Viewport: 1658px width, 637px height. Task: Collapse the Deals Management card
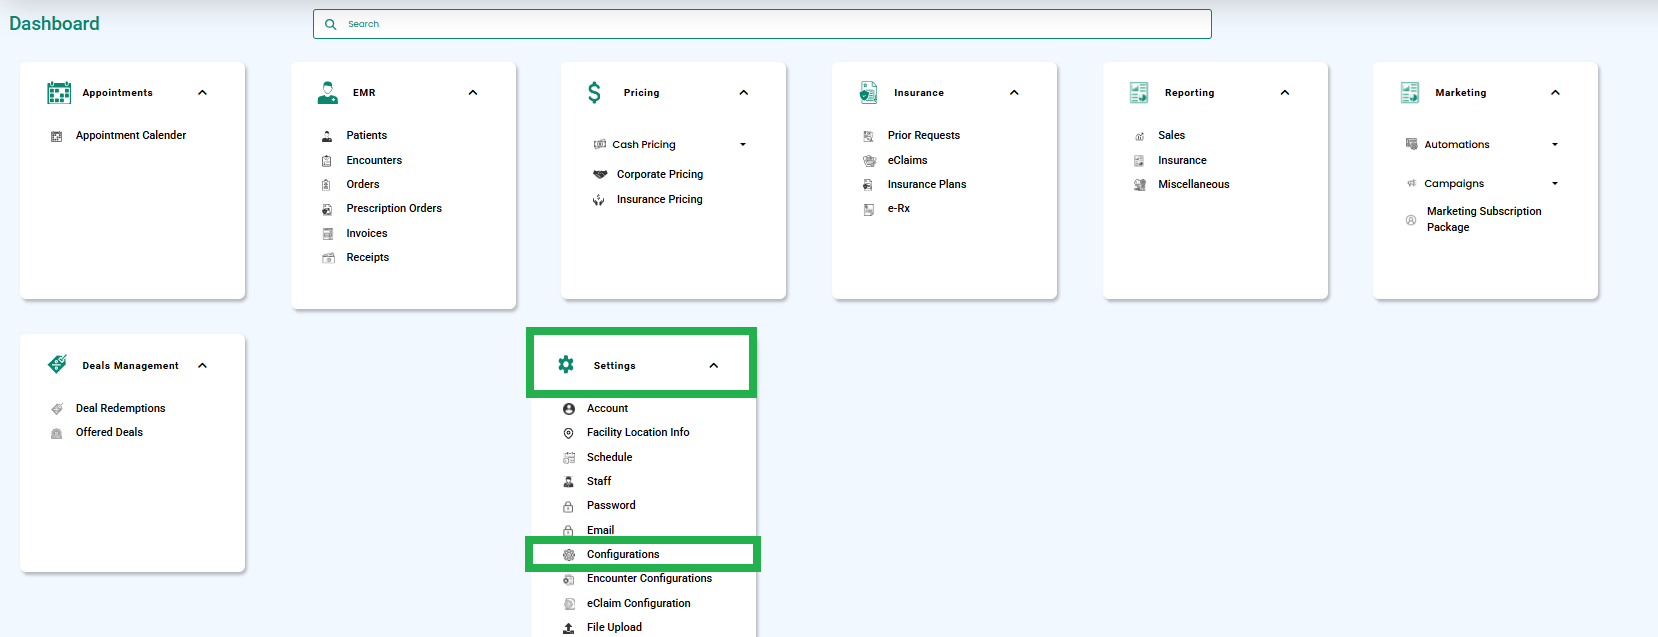(x=203, y=366)
